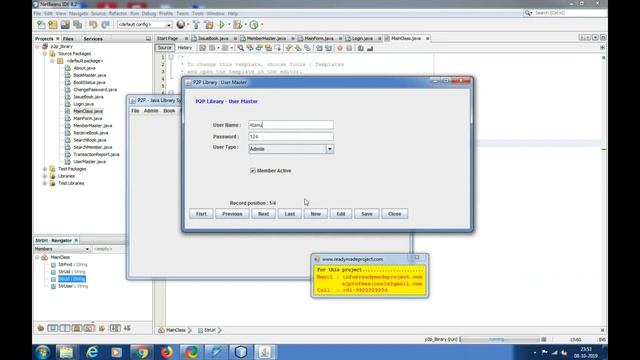Viewport: 640px width, 360px height.
Task: Switch to the Start Page tab
Action: (167, 38)
